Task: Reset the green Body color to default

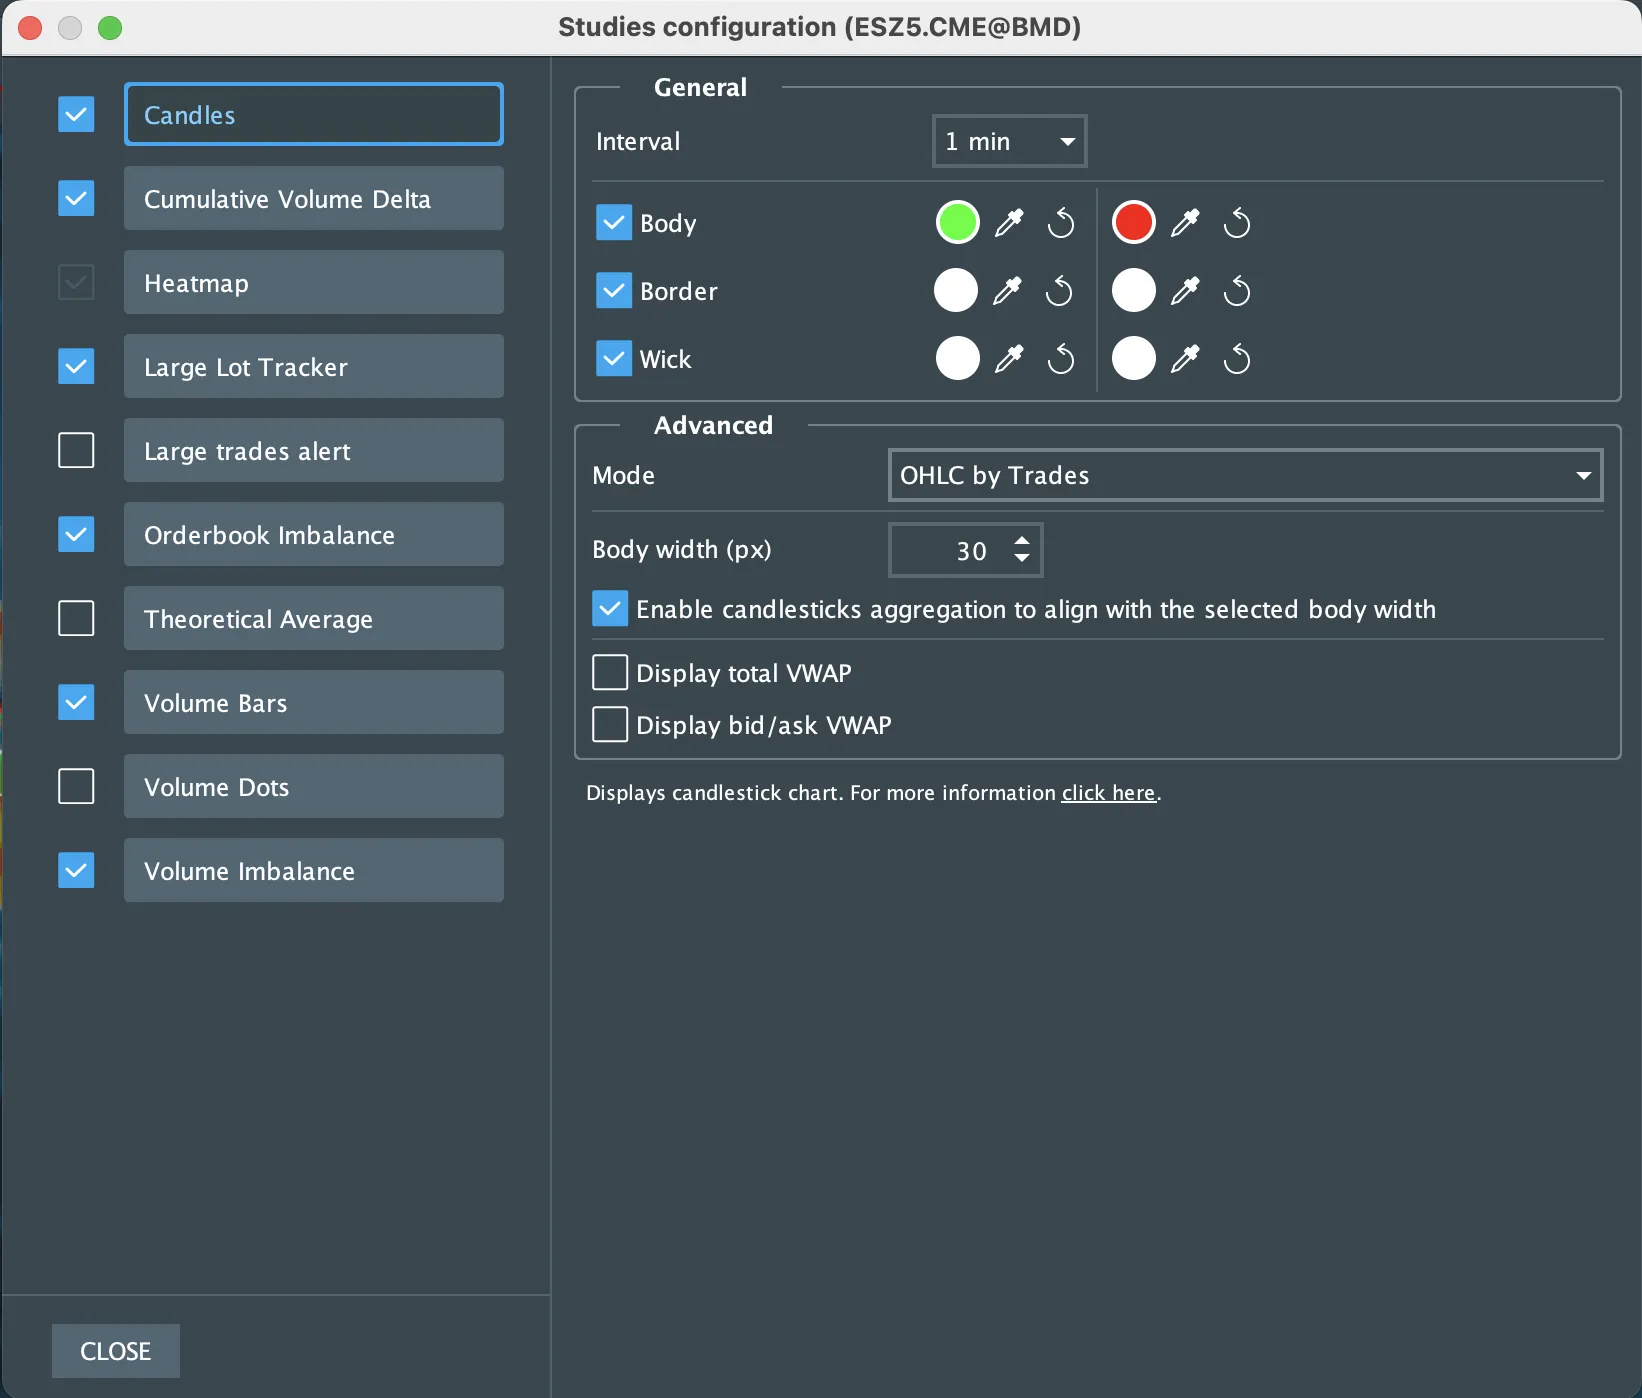Action: coord(1061,223)
